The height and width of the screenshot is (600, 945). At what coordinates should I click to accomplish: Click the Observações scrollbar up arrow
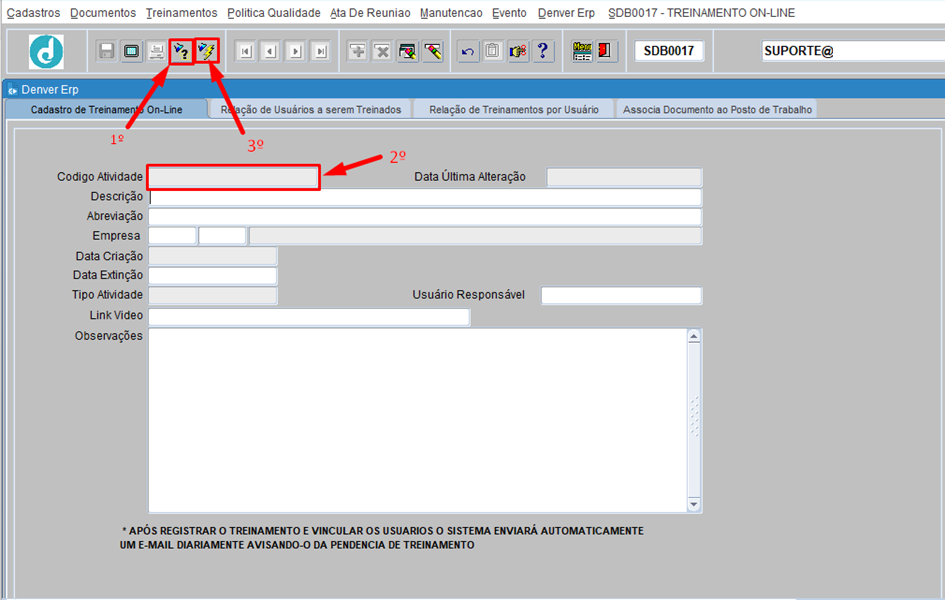pos(694,336)
